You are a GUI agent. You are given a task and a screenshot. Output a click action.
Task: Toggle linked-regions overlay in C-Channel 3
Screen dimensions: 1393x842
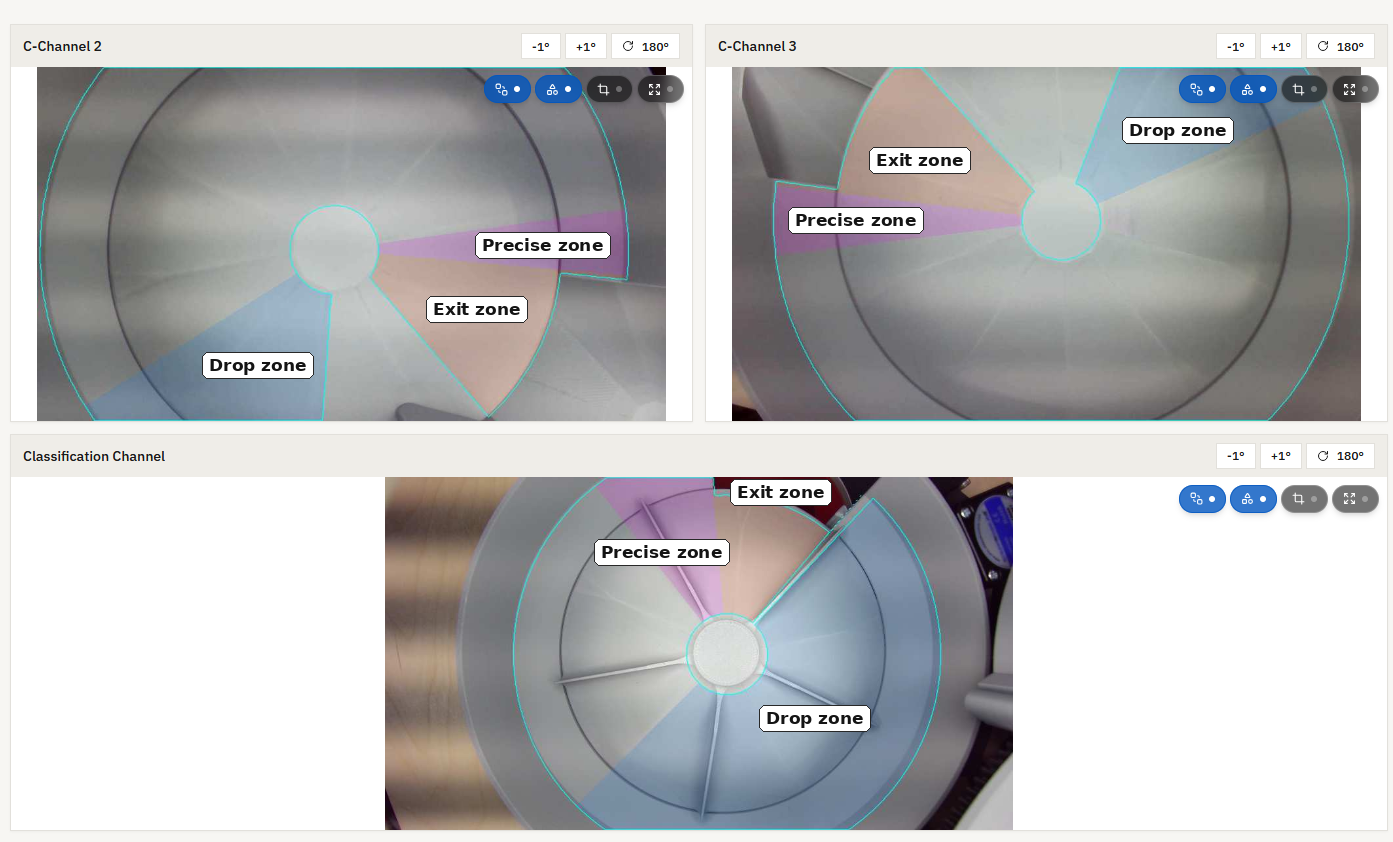[x=1203, y=89]
